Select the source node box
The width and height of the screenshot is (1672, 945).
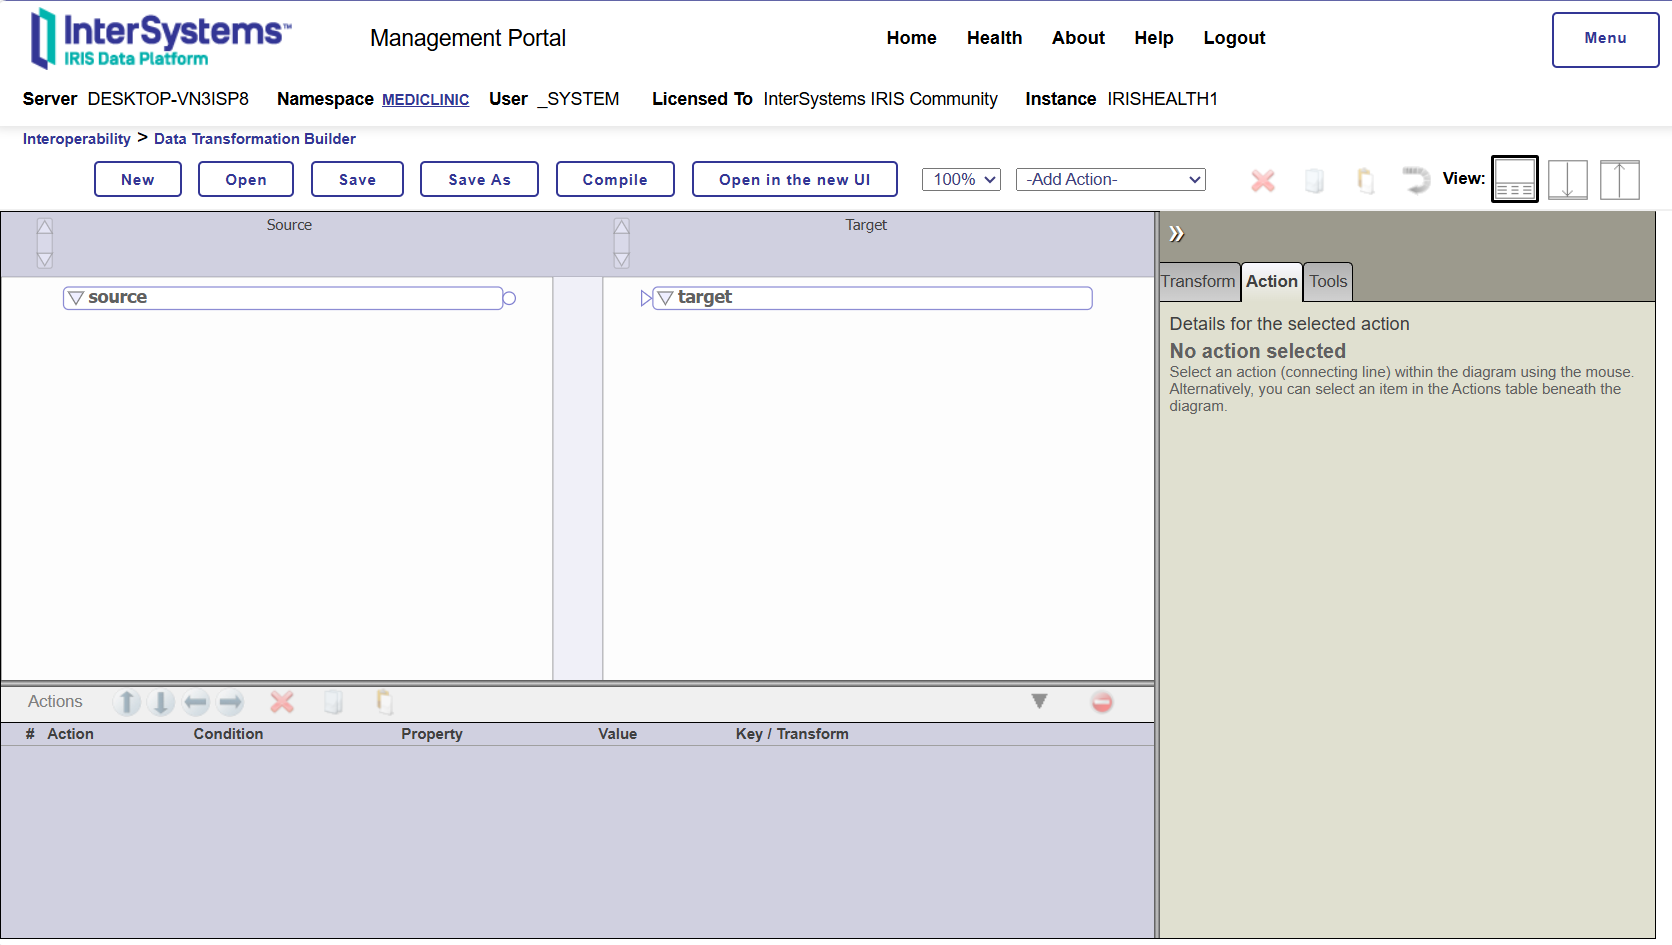pos(283,298)
